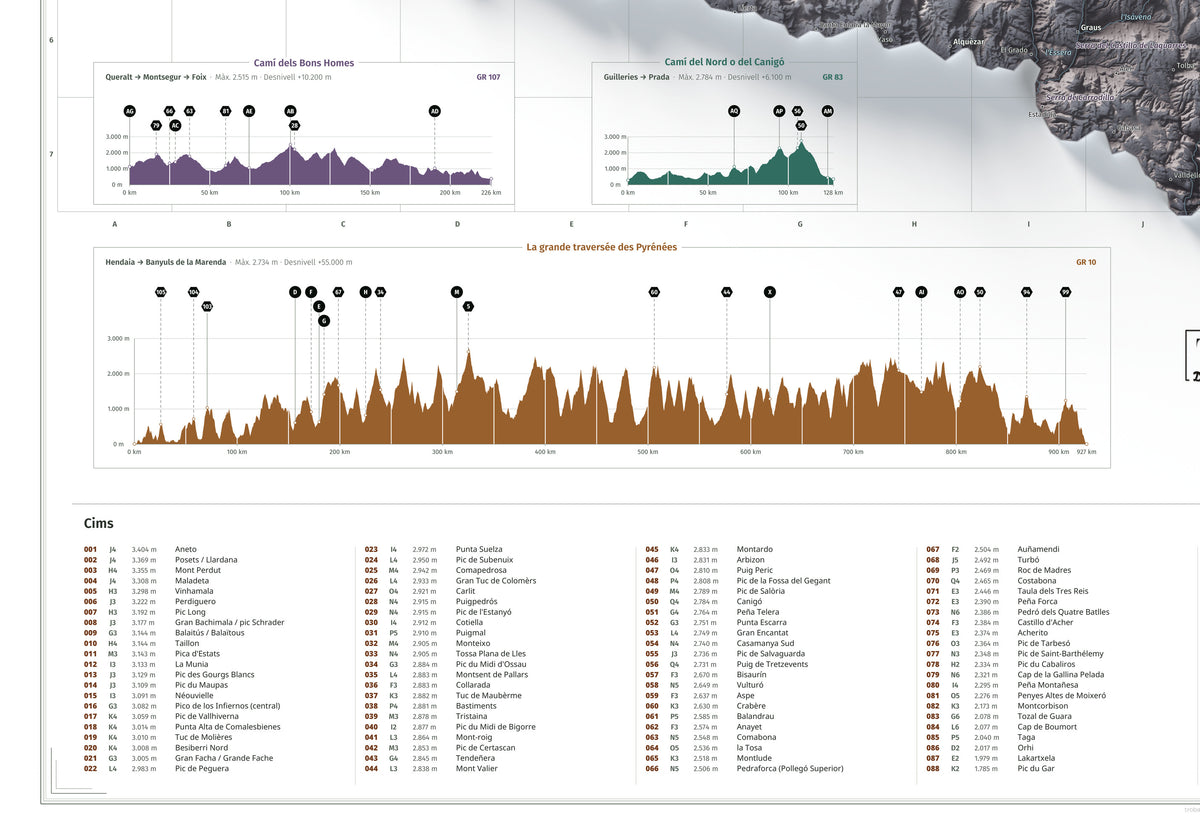This screenshot has width=1200, height=840.
Task: Click the "Camí del Nord o del Canigó" title
Action: [x=725, y=63]
